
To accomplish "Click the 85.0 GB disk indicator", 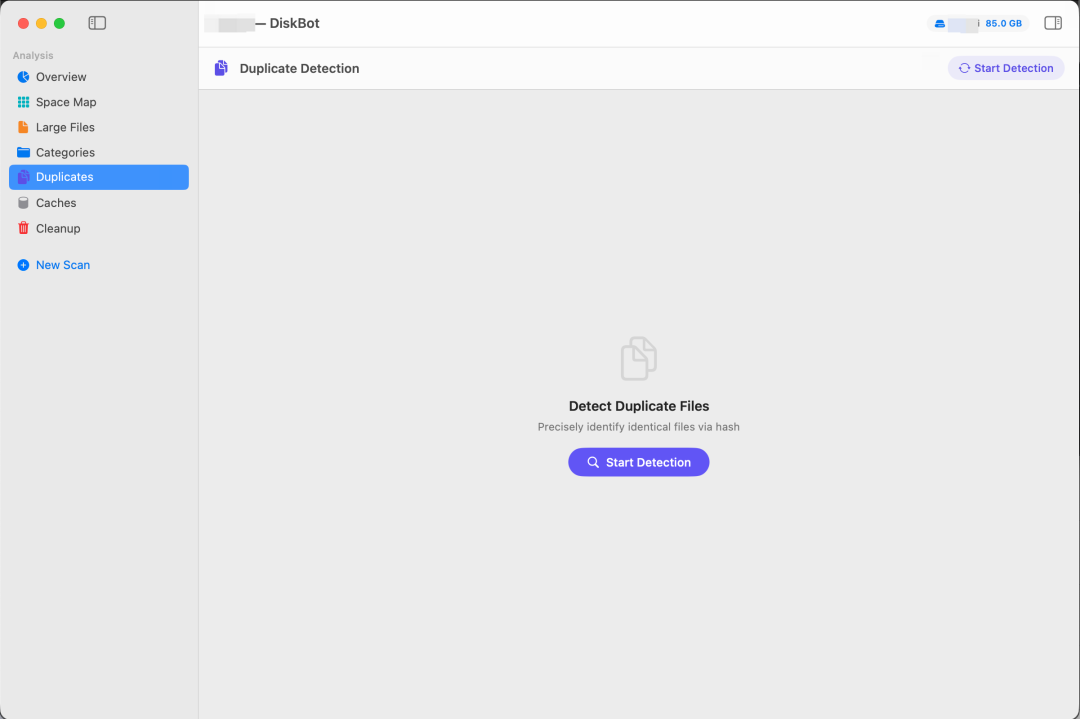I will pyautogui.click(x=977, y=23).
